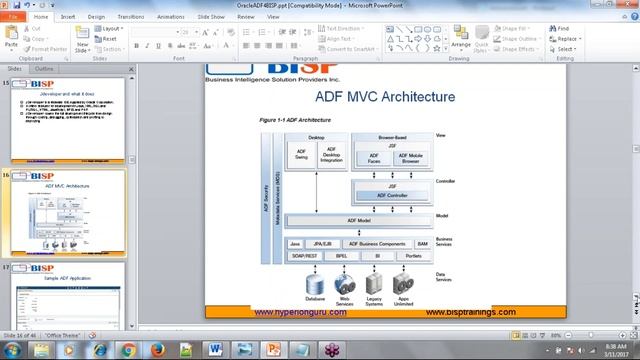
Task: Toggle Bold formatting
Action: click(136, 46)
